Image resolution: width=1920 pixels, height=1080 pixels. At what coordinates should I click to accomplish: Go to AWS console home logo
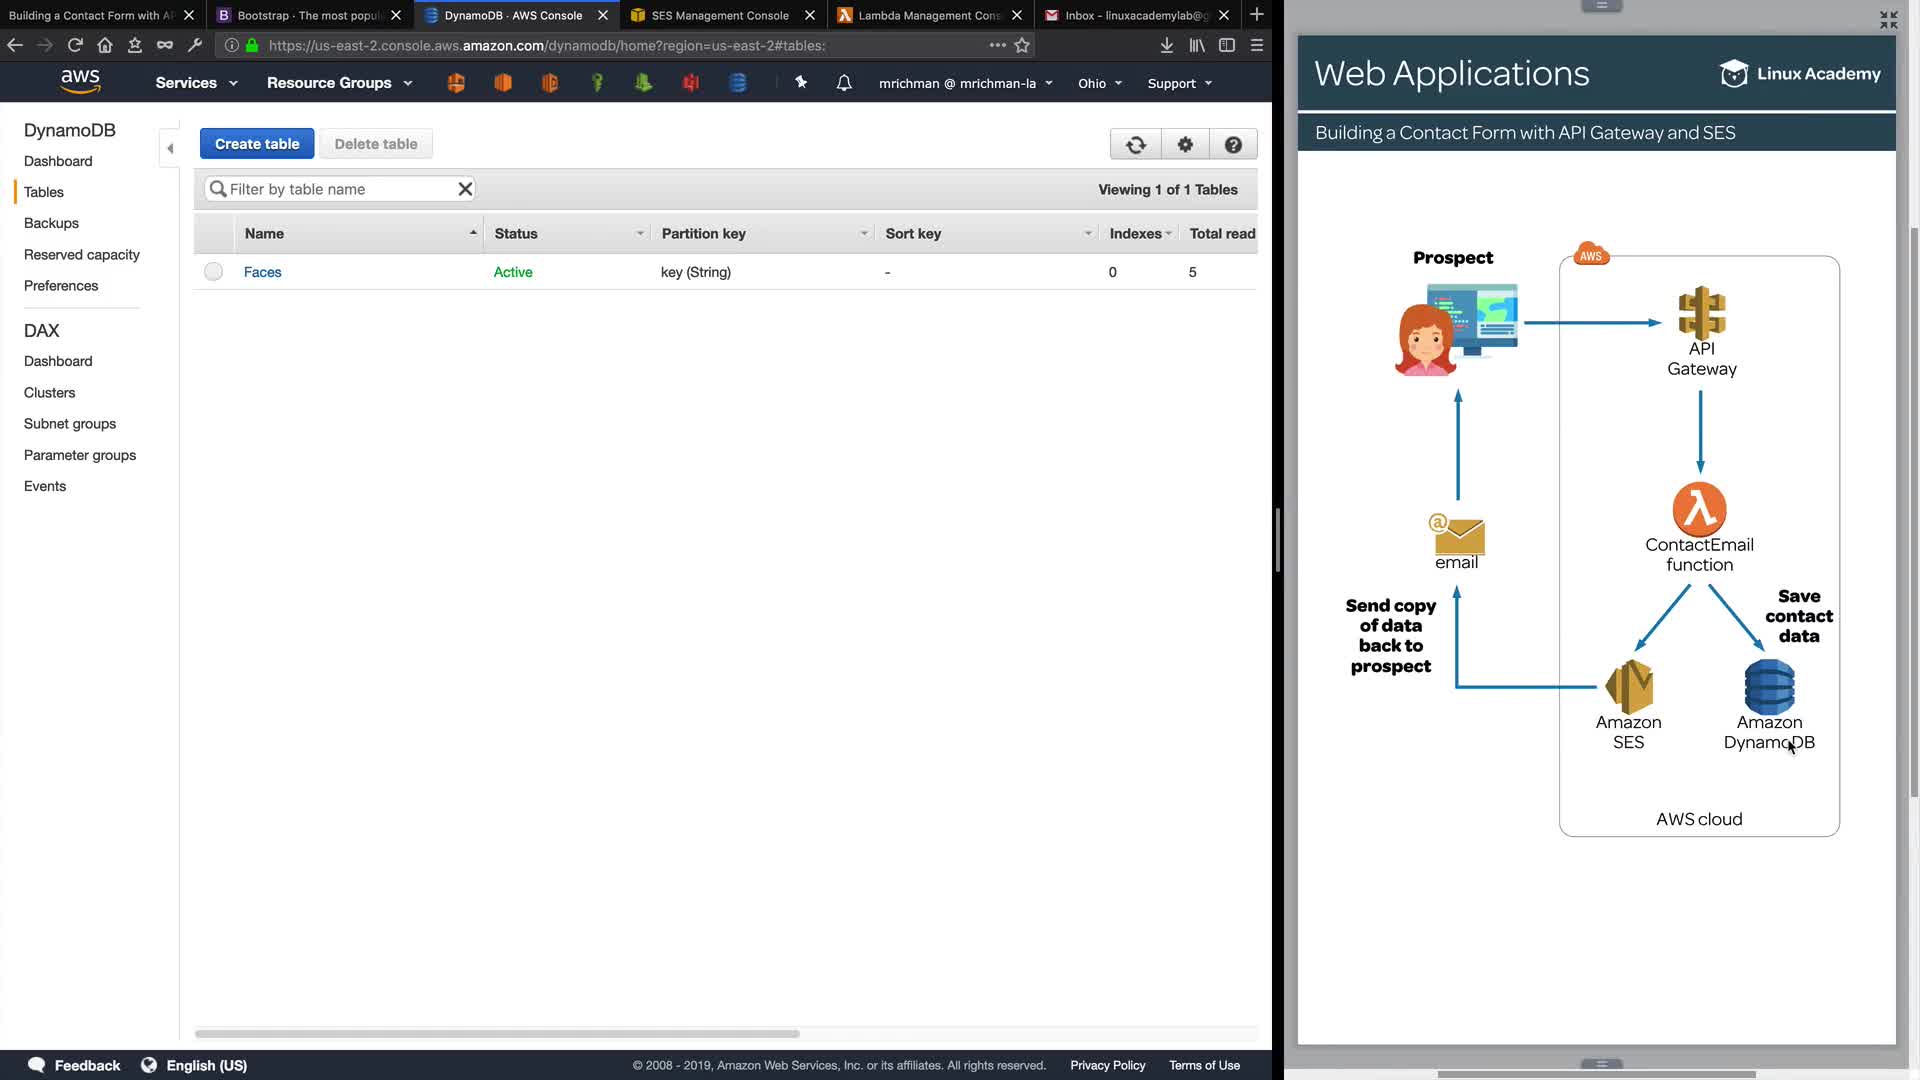coord(80,82)
